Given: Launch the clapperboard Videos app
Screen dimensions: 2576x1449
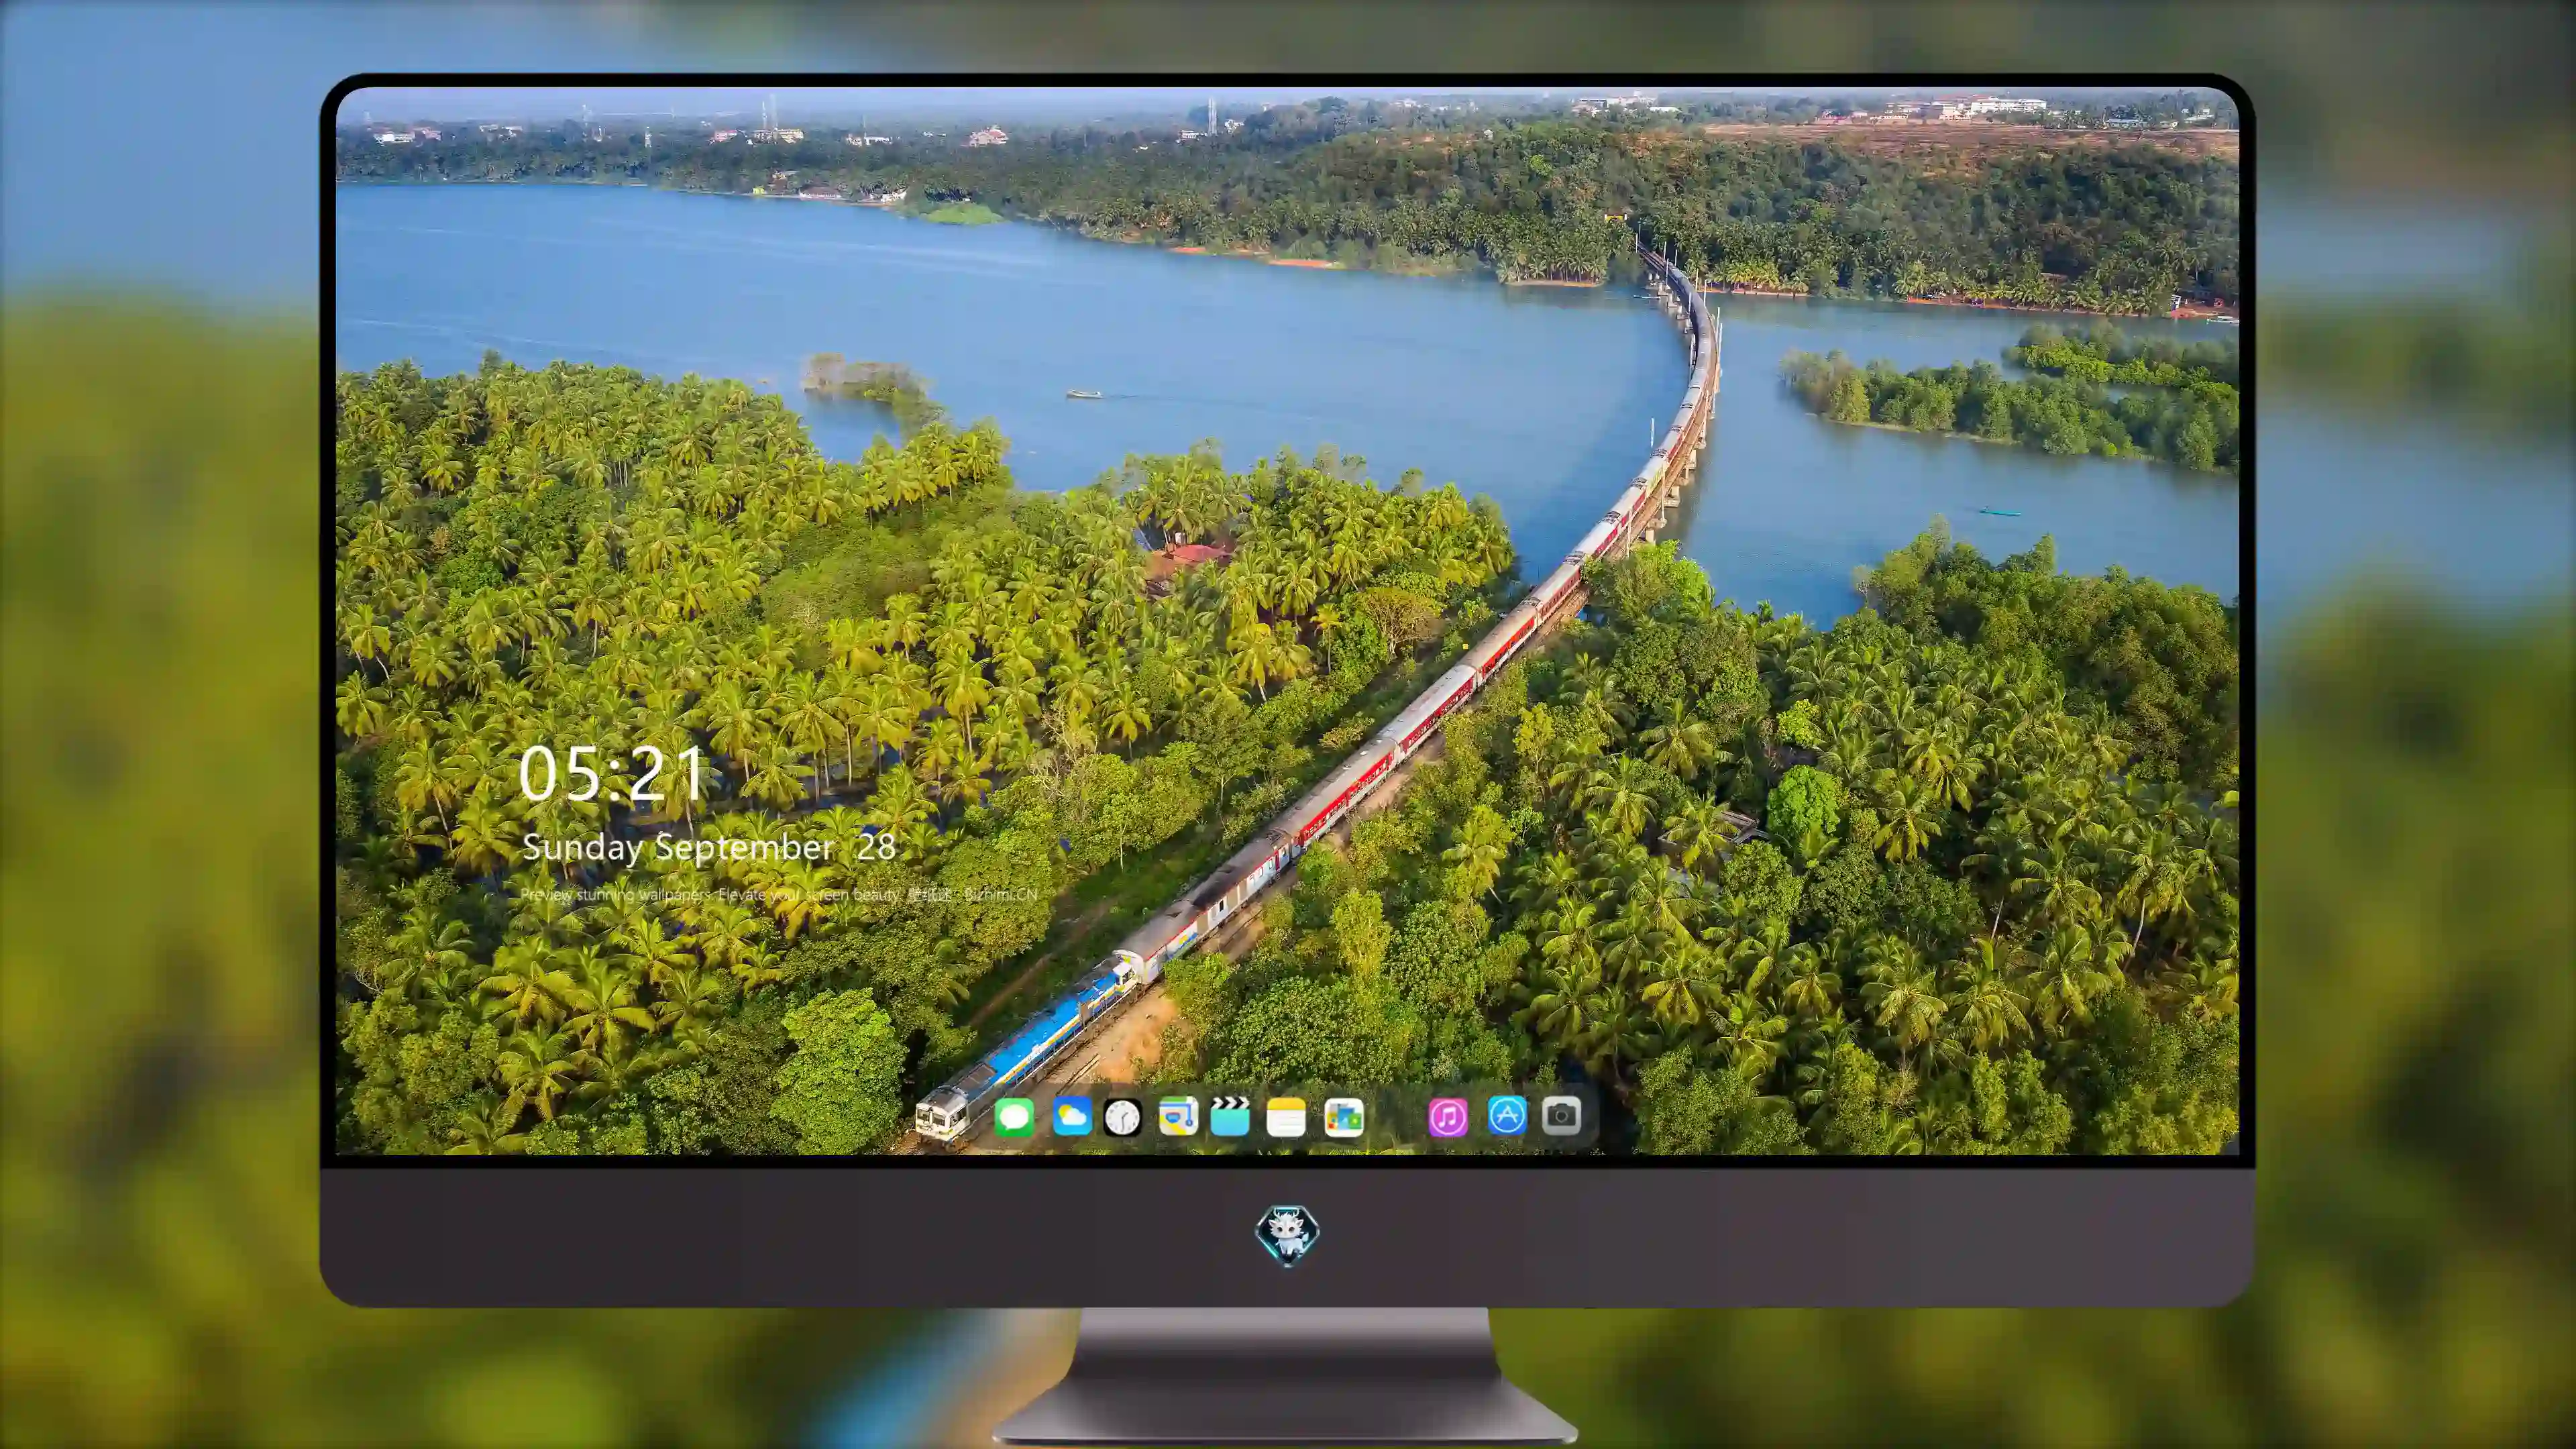Looking at the screenshot, I should pos(1230,1116).
